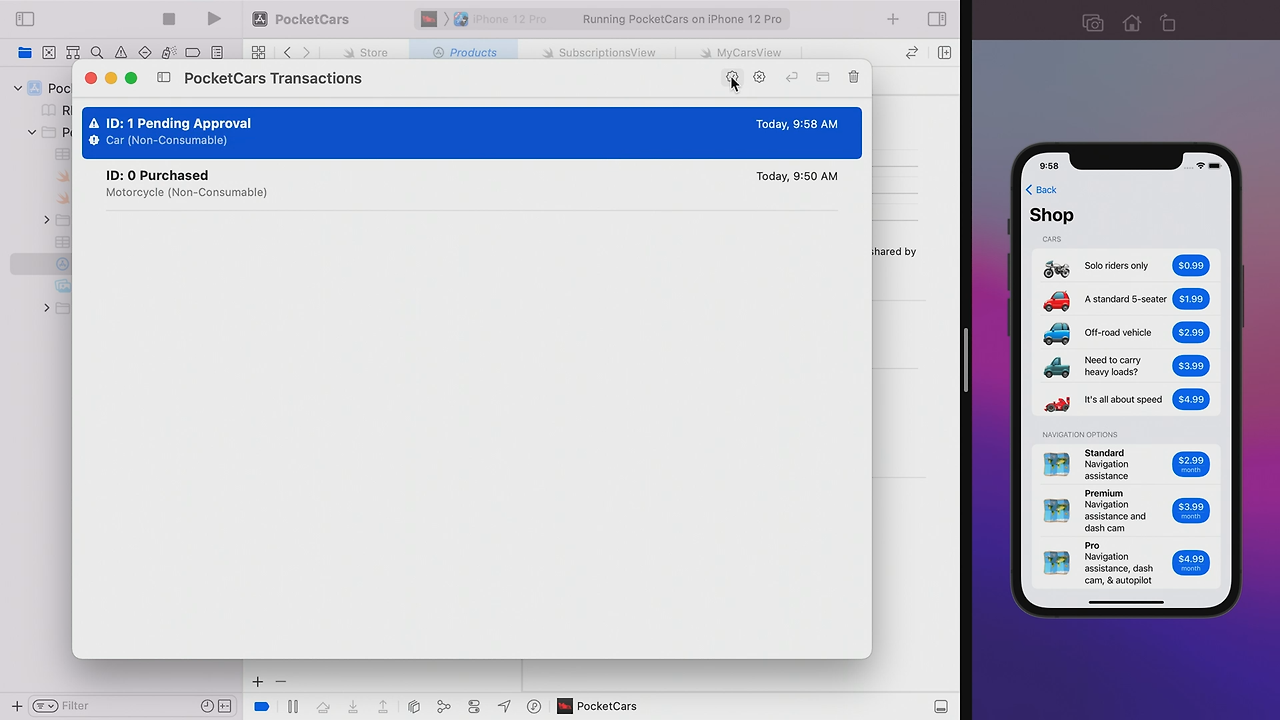
Task: Click the Xcode Run play button
Action: (x=214, y=19)
